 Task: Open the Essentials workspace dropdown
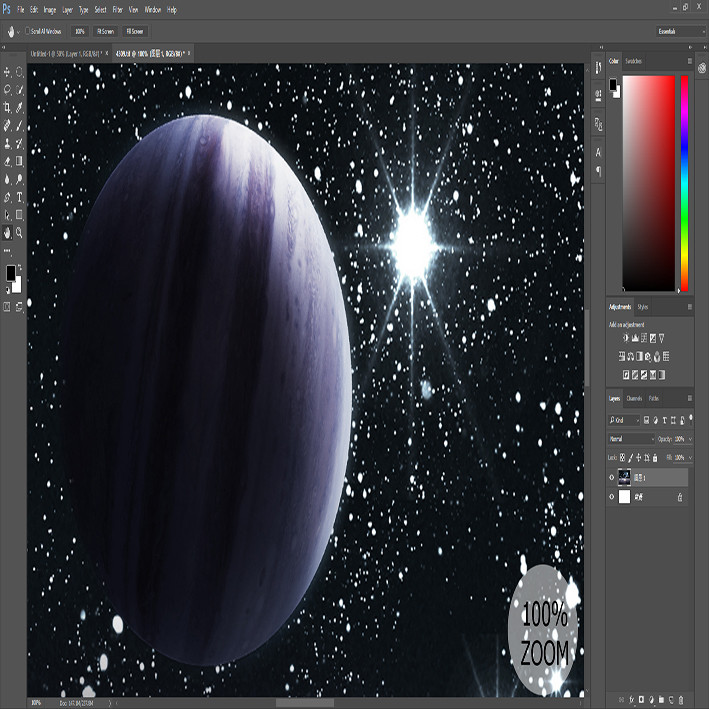[680, 31]
